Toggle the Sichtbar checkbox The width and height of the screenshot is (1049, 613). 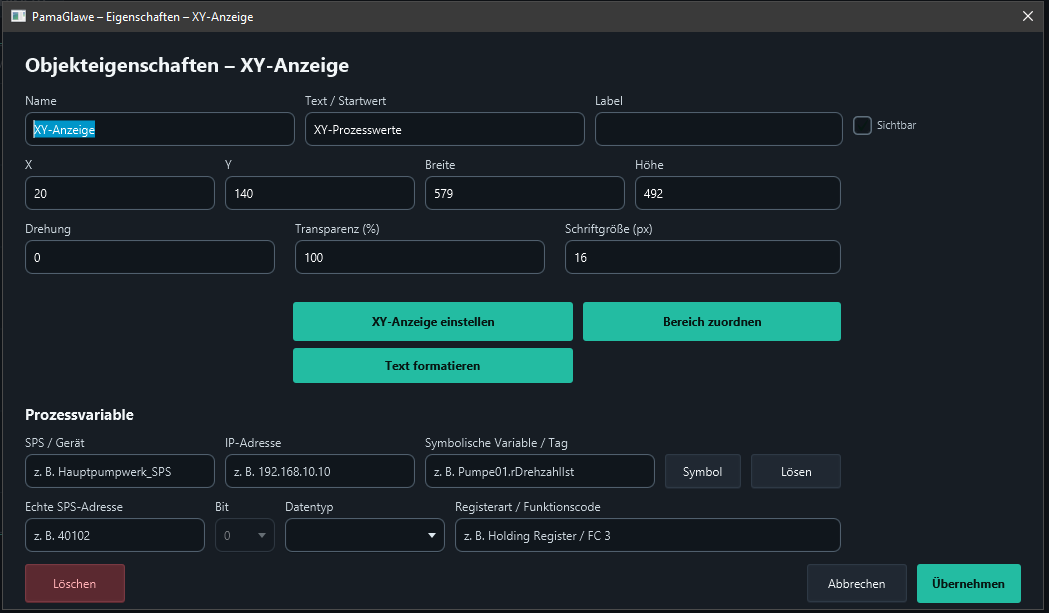(x=862, y=125)
